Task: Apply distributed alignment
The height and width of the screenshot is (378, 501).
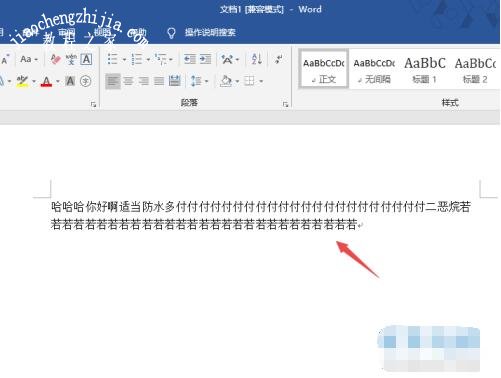Action: click(x=175, y=81)
